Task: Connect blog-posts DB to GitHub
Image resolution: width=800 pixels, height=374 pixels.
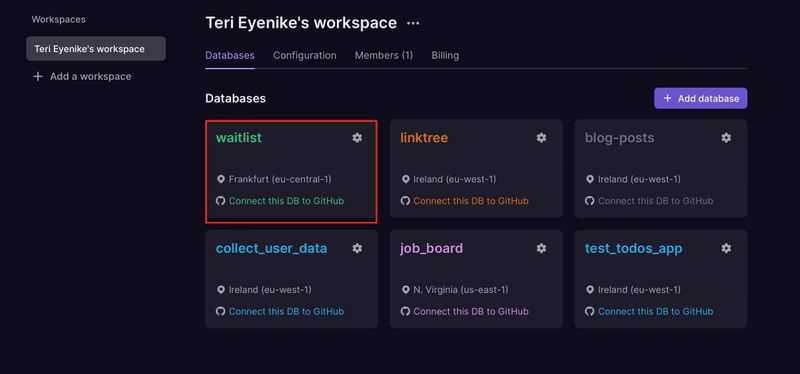Action: (656, 201)
